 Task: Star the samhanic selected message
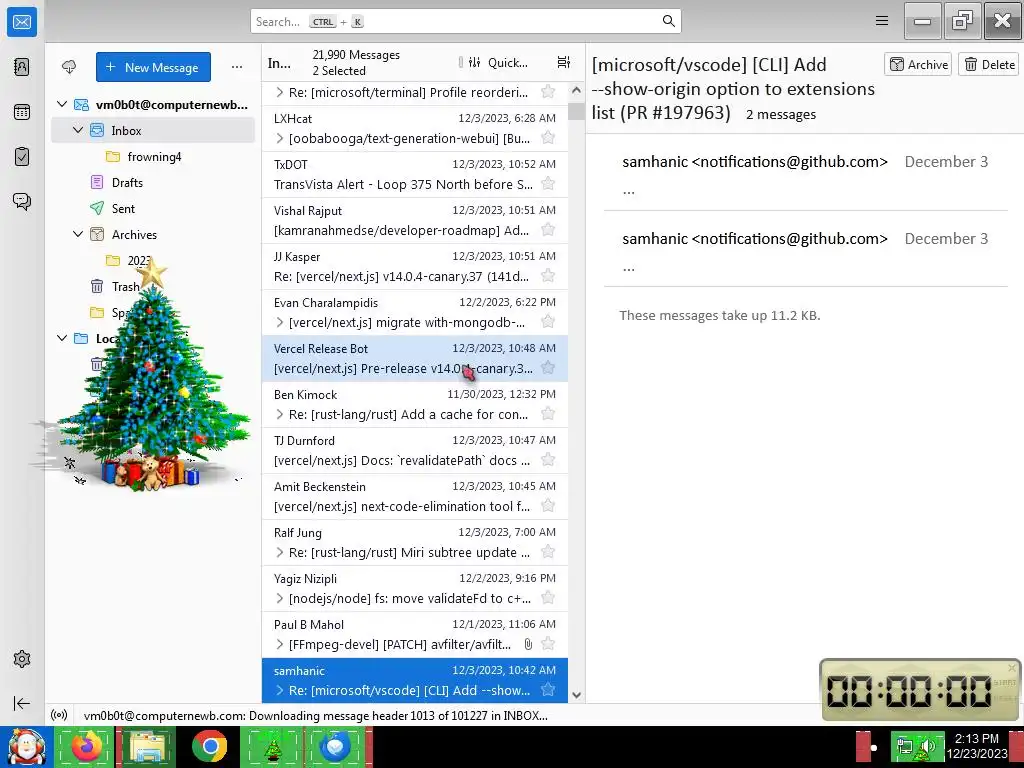(548, 690)
